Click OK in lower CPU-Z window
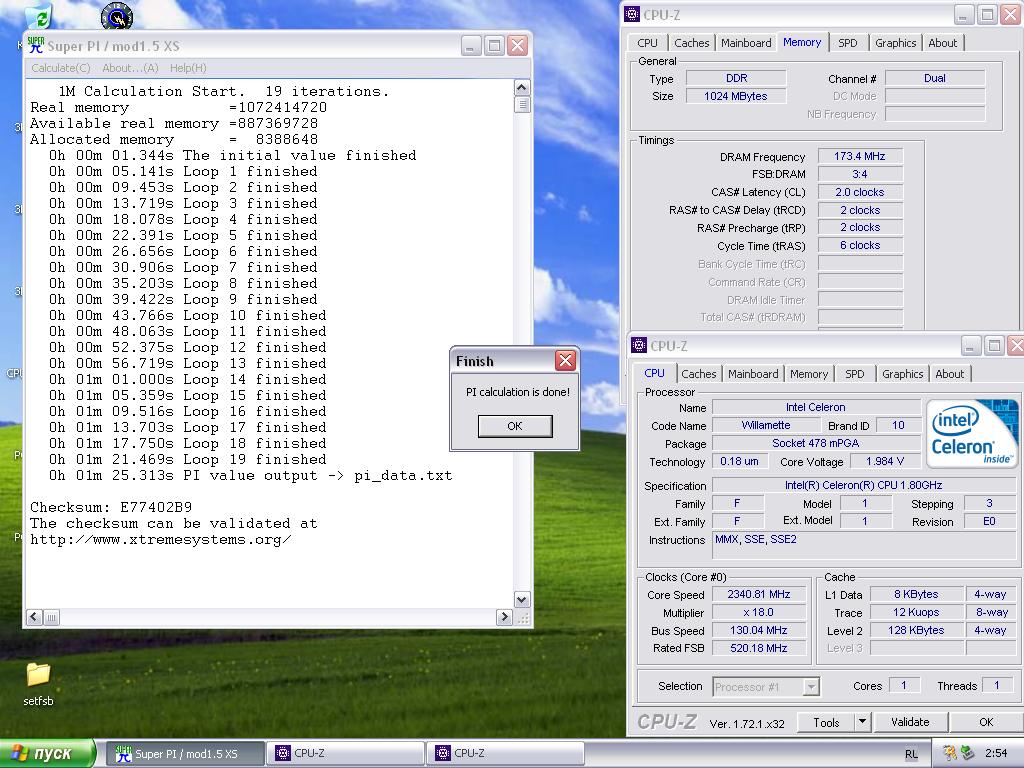 (x=985, y=722)
